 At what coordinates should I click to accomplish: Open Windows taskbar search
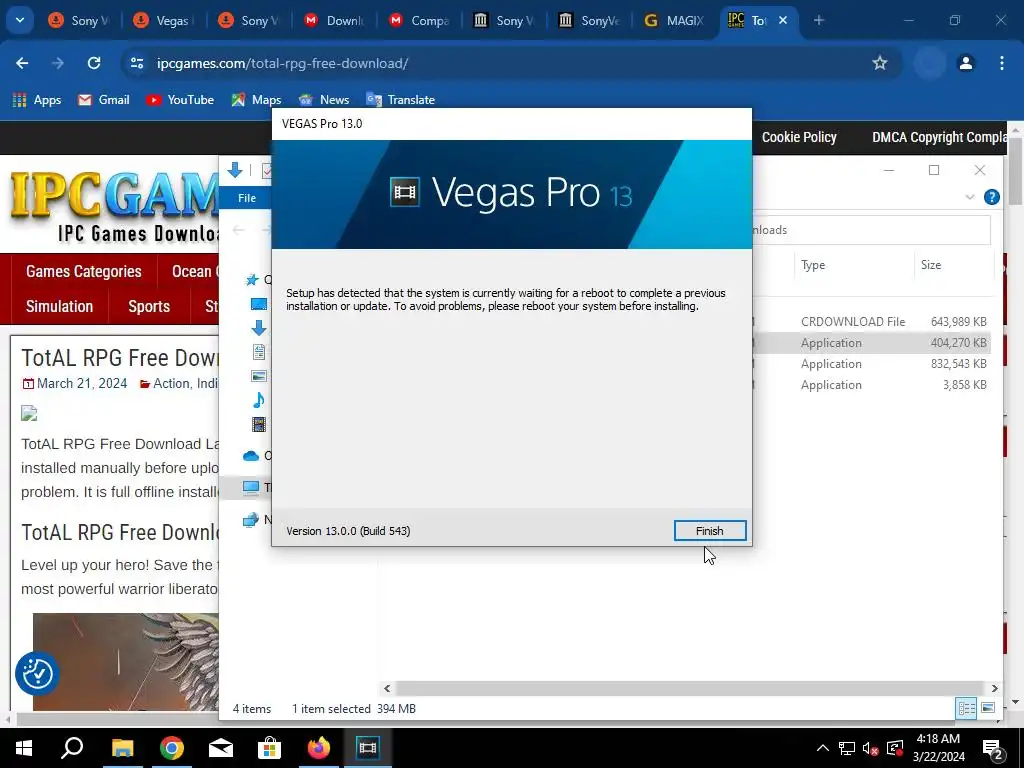[72, 748]
